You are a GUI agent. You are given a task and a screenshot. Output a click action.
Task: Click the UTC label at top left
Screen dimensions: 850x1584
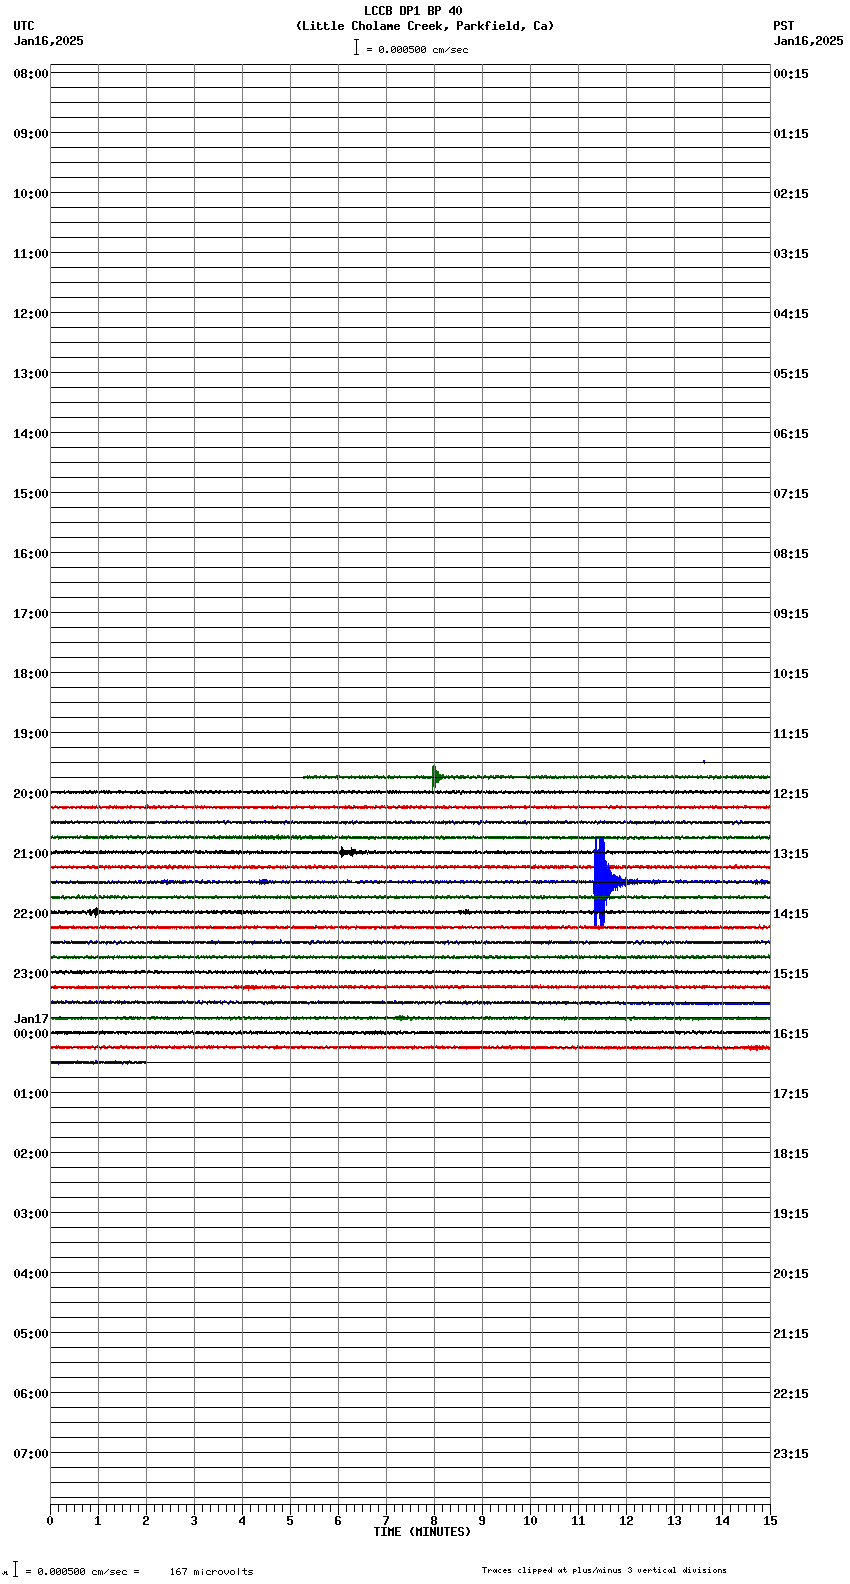pyautogui.click(x=24, y=26)
